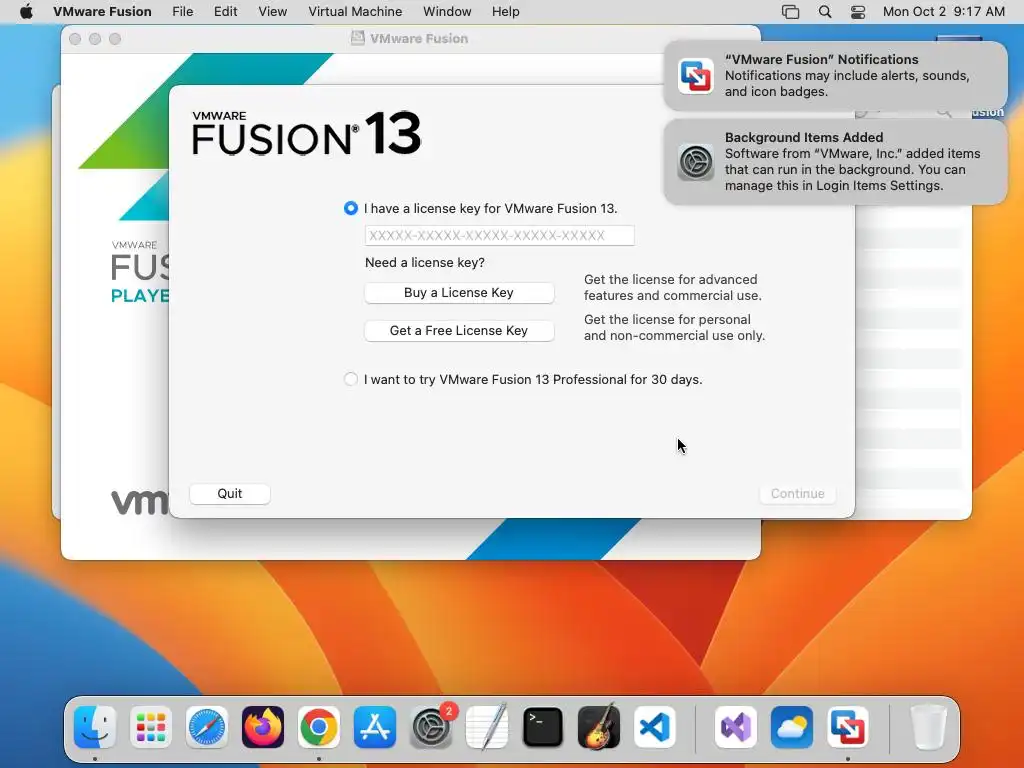
Task: Click the Continue button
Action: tap(797, 494)
